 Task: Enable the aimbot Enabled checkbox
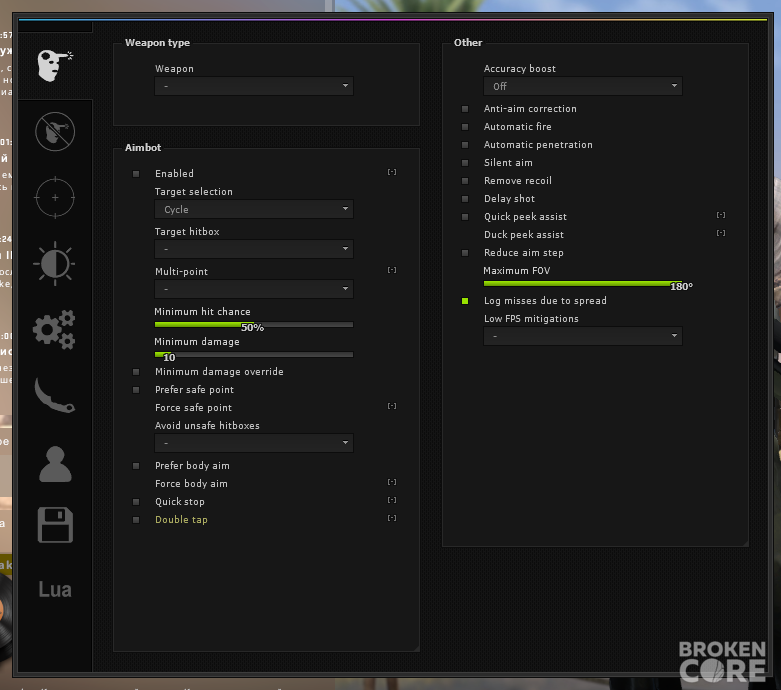pos(136,174)
